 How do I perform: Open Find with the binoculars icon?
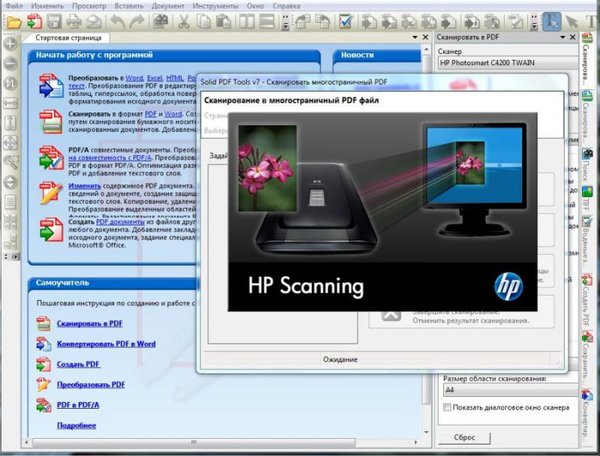[x=160, y=21]
